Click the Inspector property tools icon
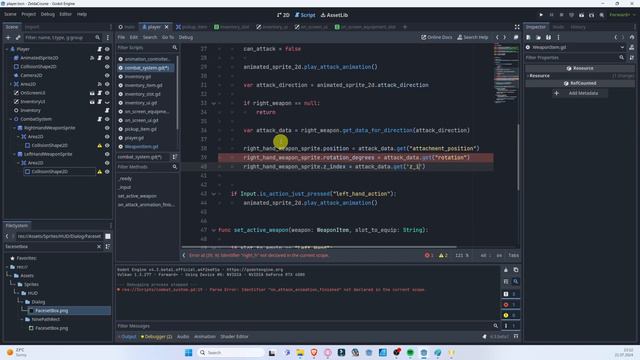Screen dimensions: 640x360 (x=631, y=58)
